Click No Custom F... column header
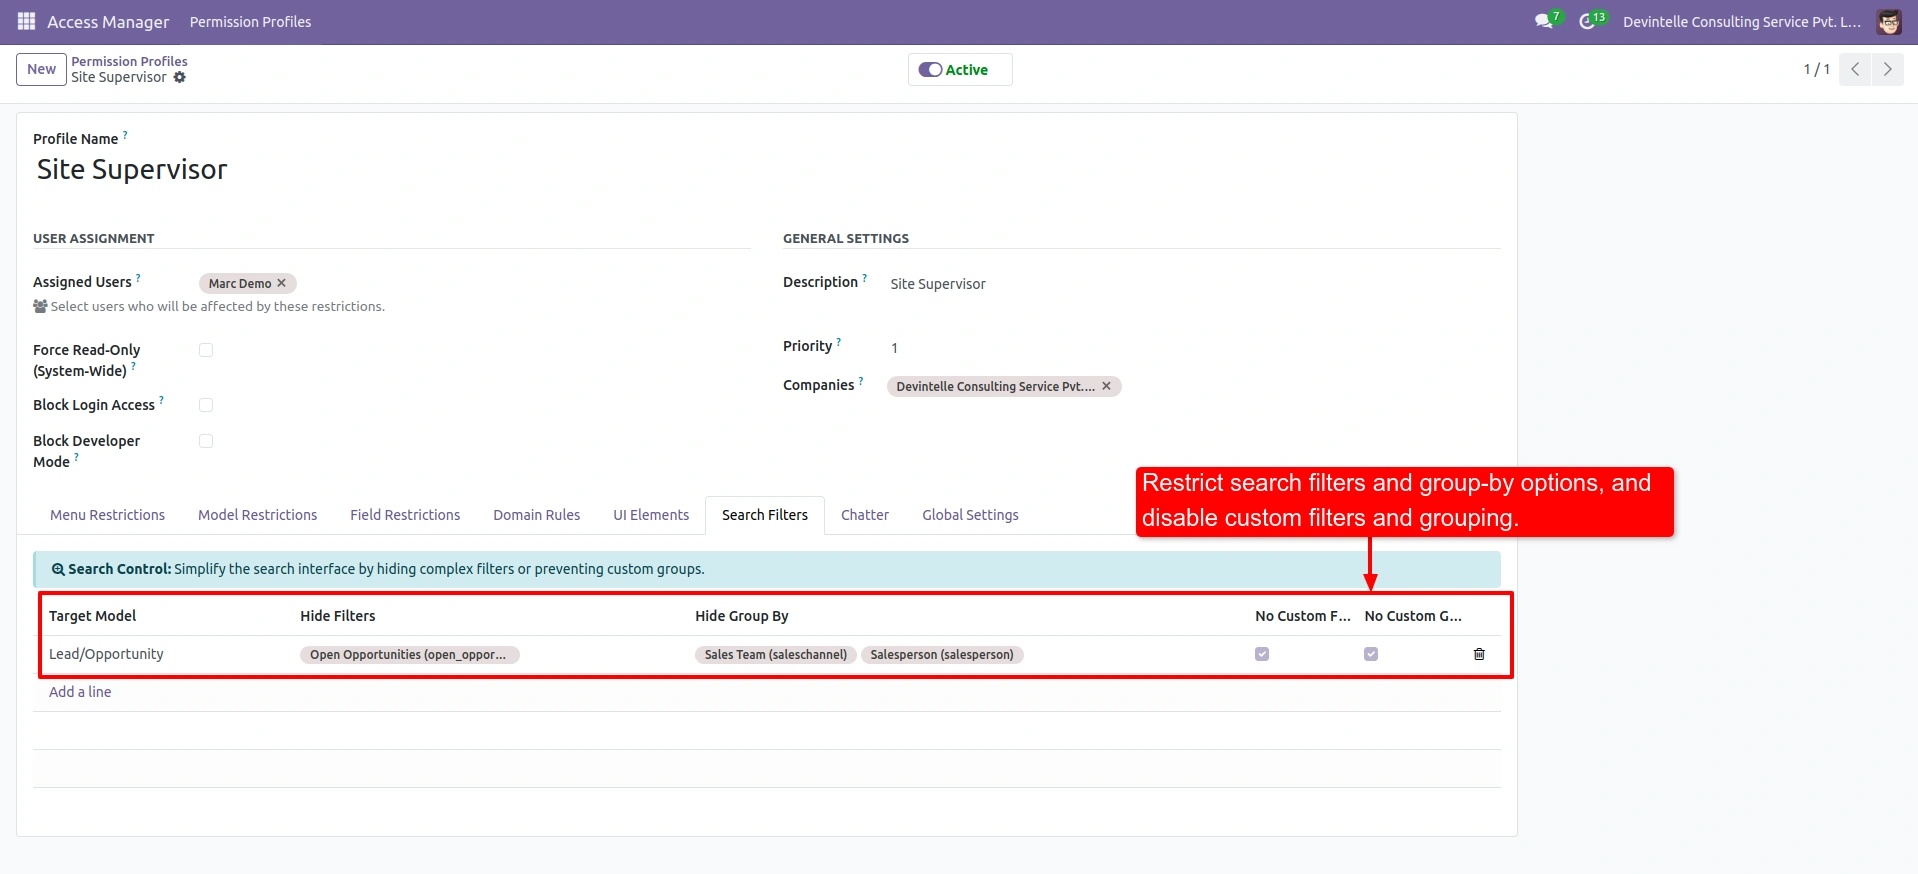Viewport: 1918px width, 874px height. [1303, 616]
